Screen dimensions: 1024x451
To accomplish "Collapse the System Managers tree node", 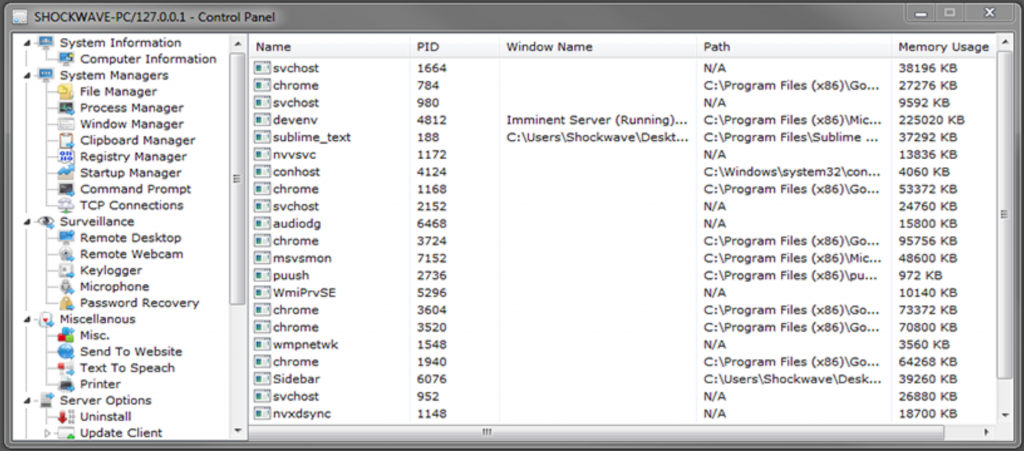I will [x=27, y=75].
